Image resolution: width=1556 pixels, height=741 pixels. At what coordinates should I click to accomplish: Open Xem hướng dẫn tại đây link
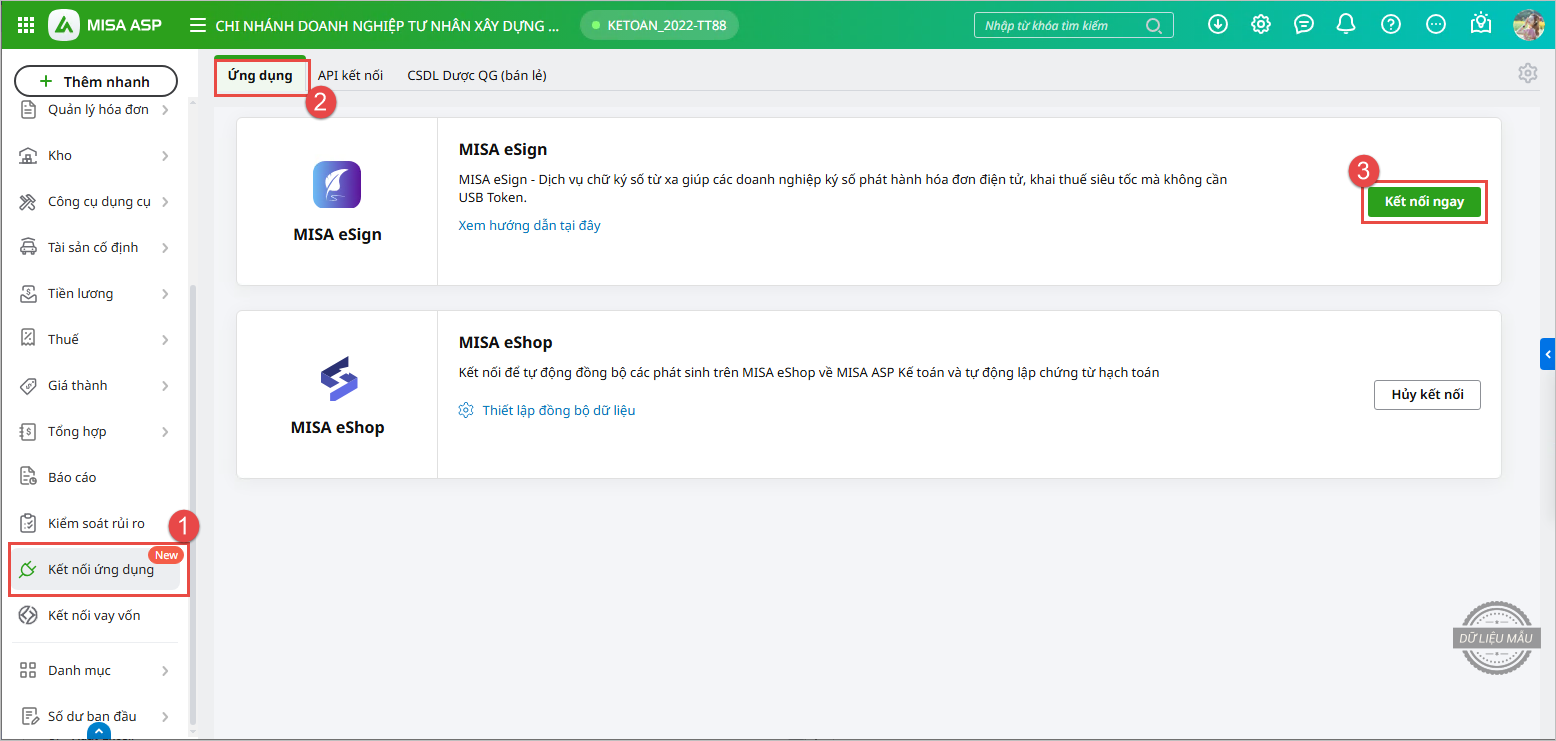(x=529, y=225)
